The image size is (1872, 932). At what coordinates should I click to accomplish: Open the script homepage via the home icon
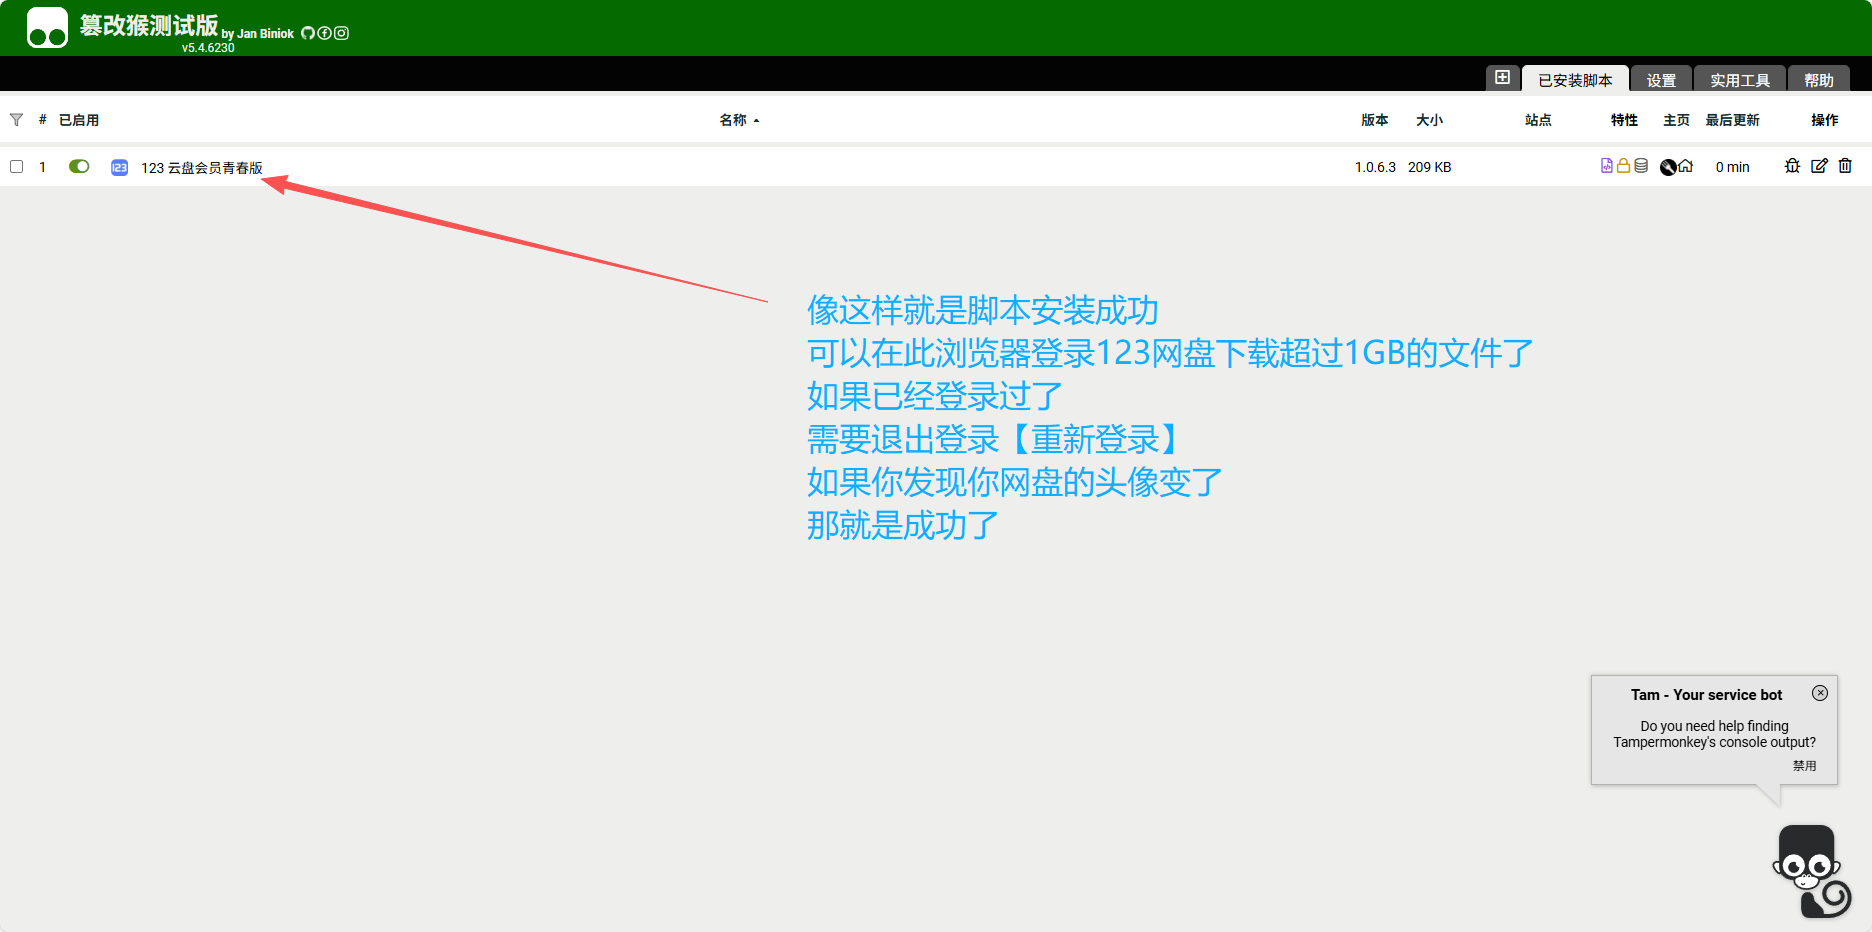point(1687,166)
